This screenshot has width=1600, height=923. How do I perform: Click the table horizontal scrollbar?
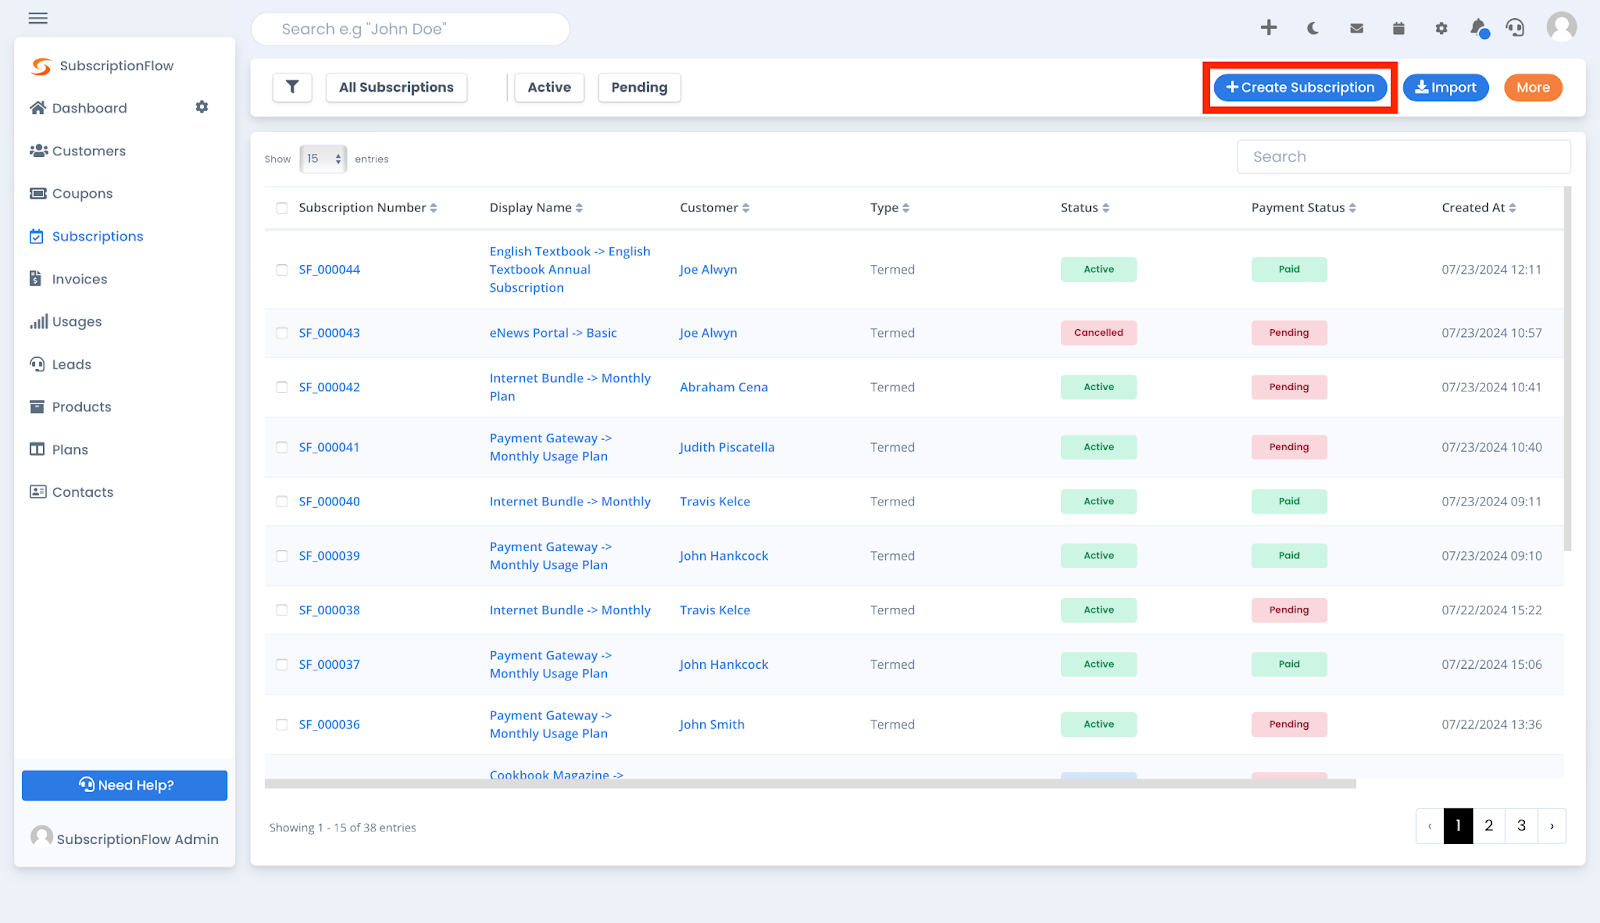pos(810,784)
